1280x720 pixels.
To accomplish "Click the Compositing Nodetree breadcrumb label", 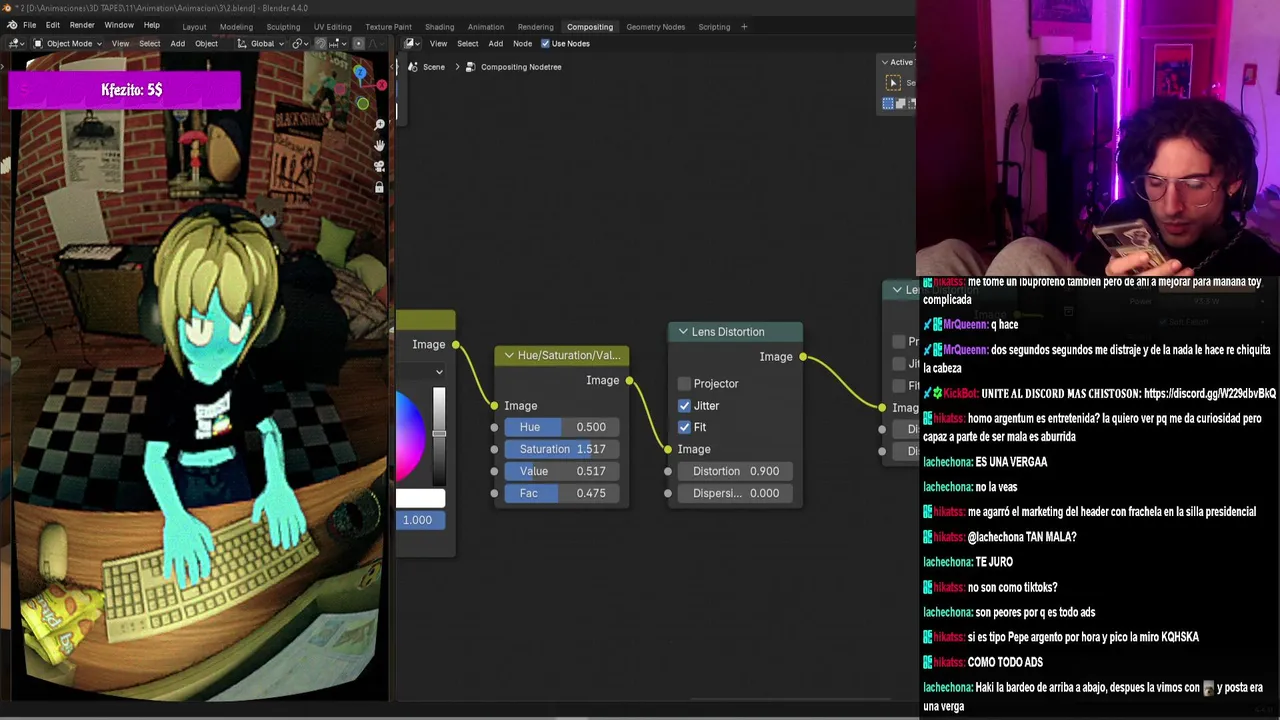I will (521, 67).
